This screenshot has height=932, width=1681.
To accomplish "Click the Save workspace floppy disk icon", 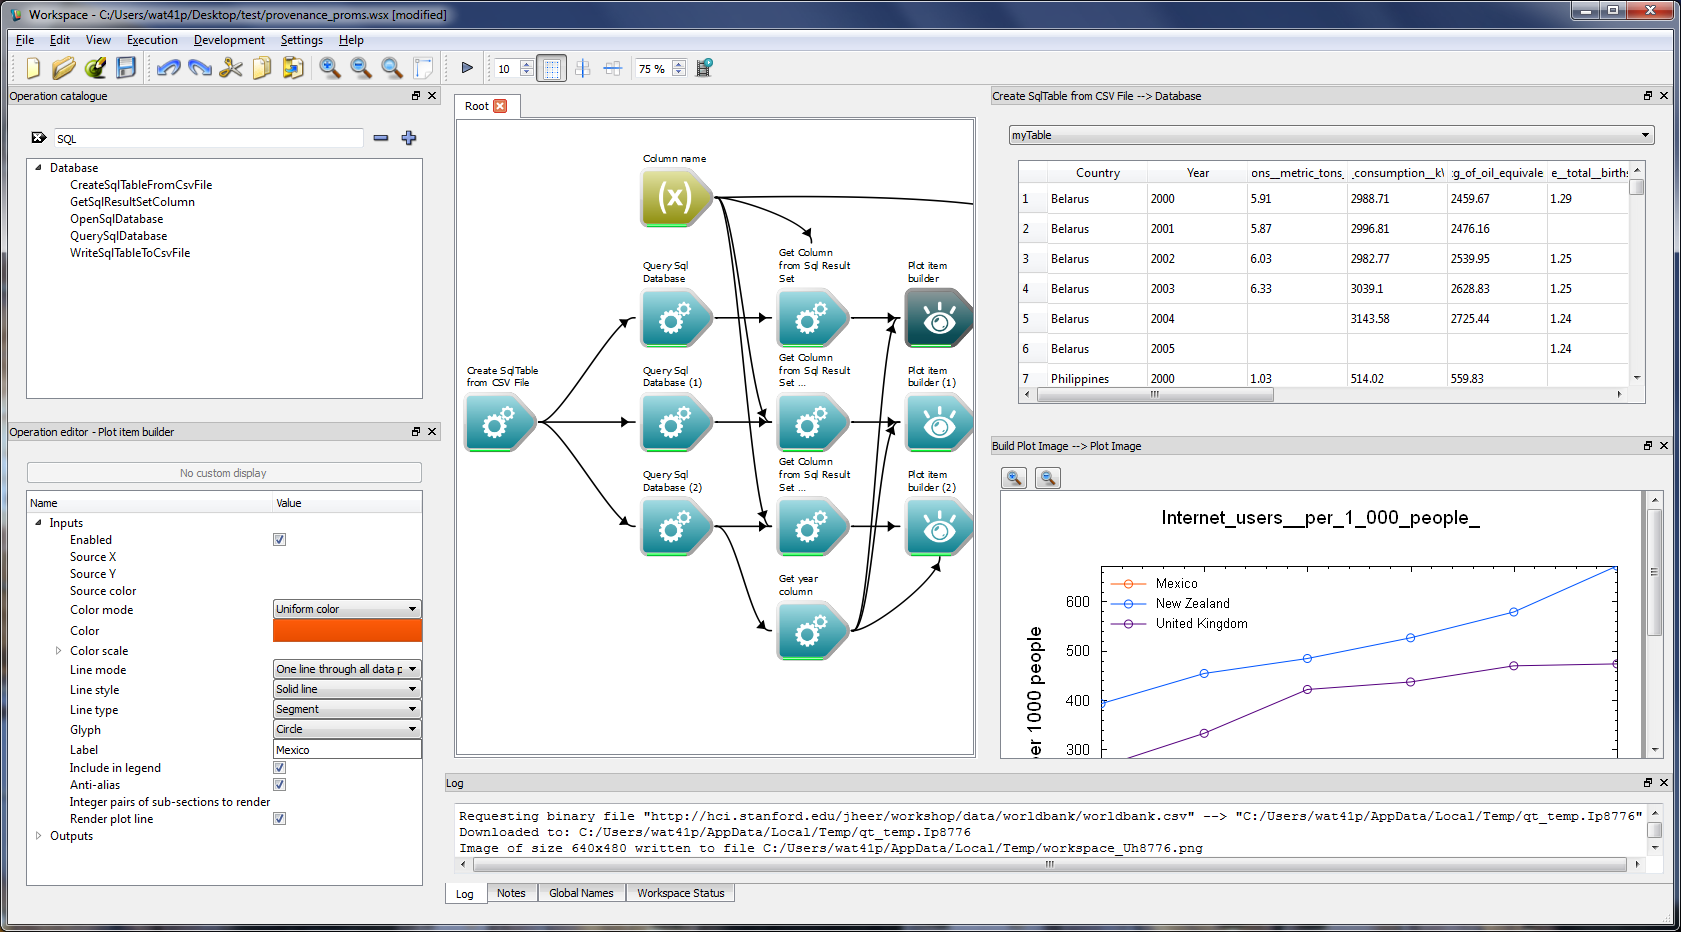I will point(126,68).
